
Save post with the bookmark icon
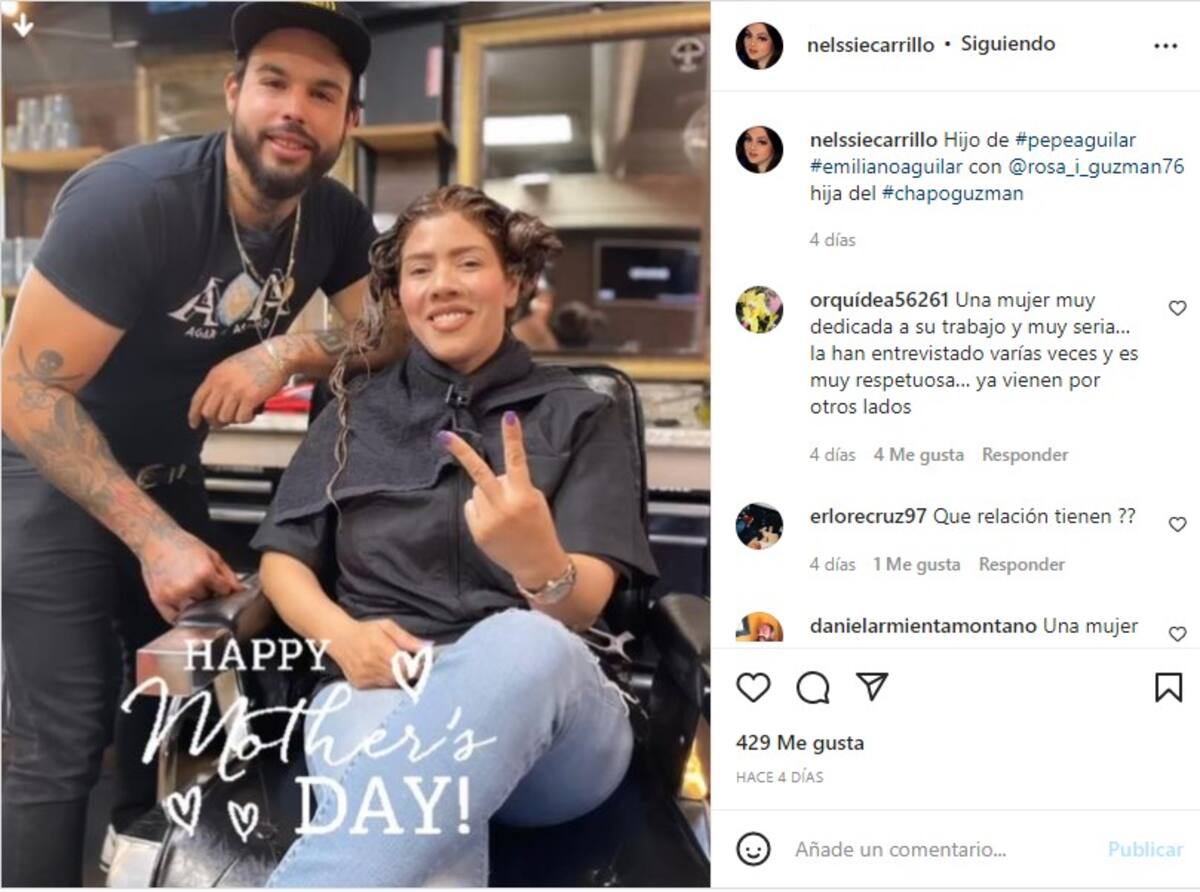click(1168, 687)
